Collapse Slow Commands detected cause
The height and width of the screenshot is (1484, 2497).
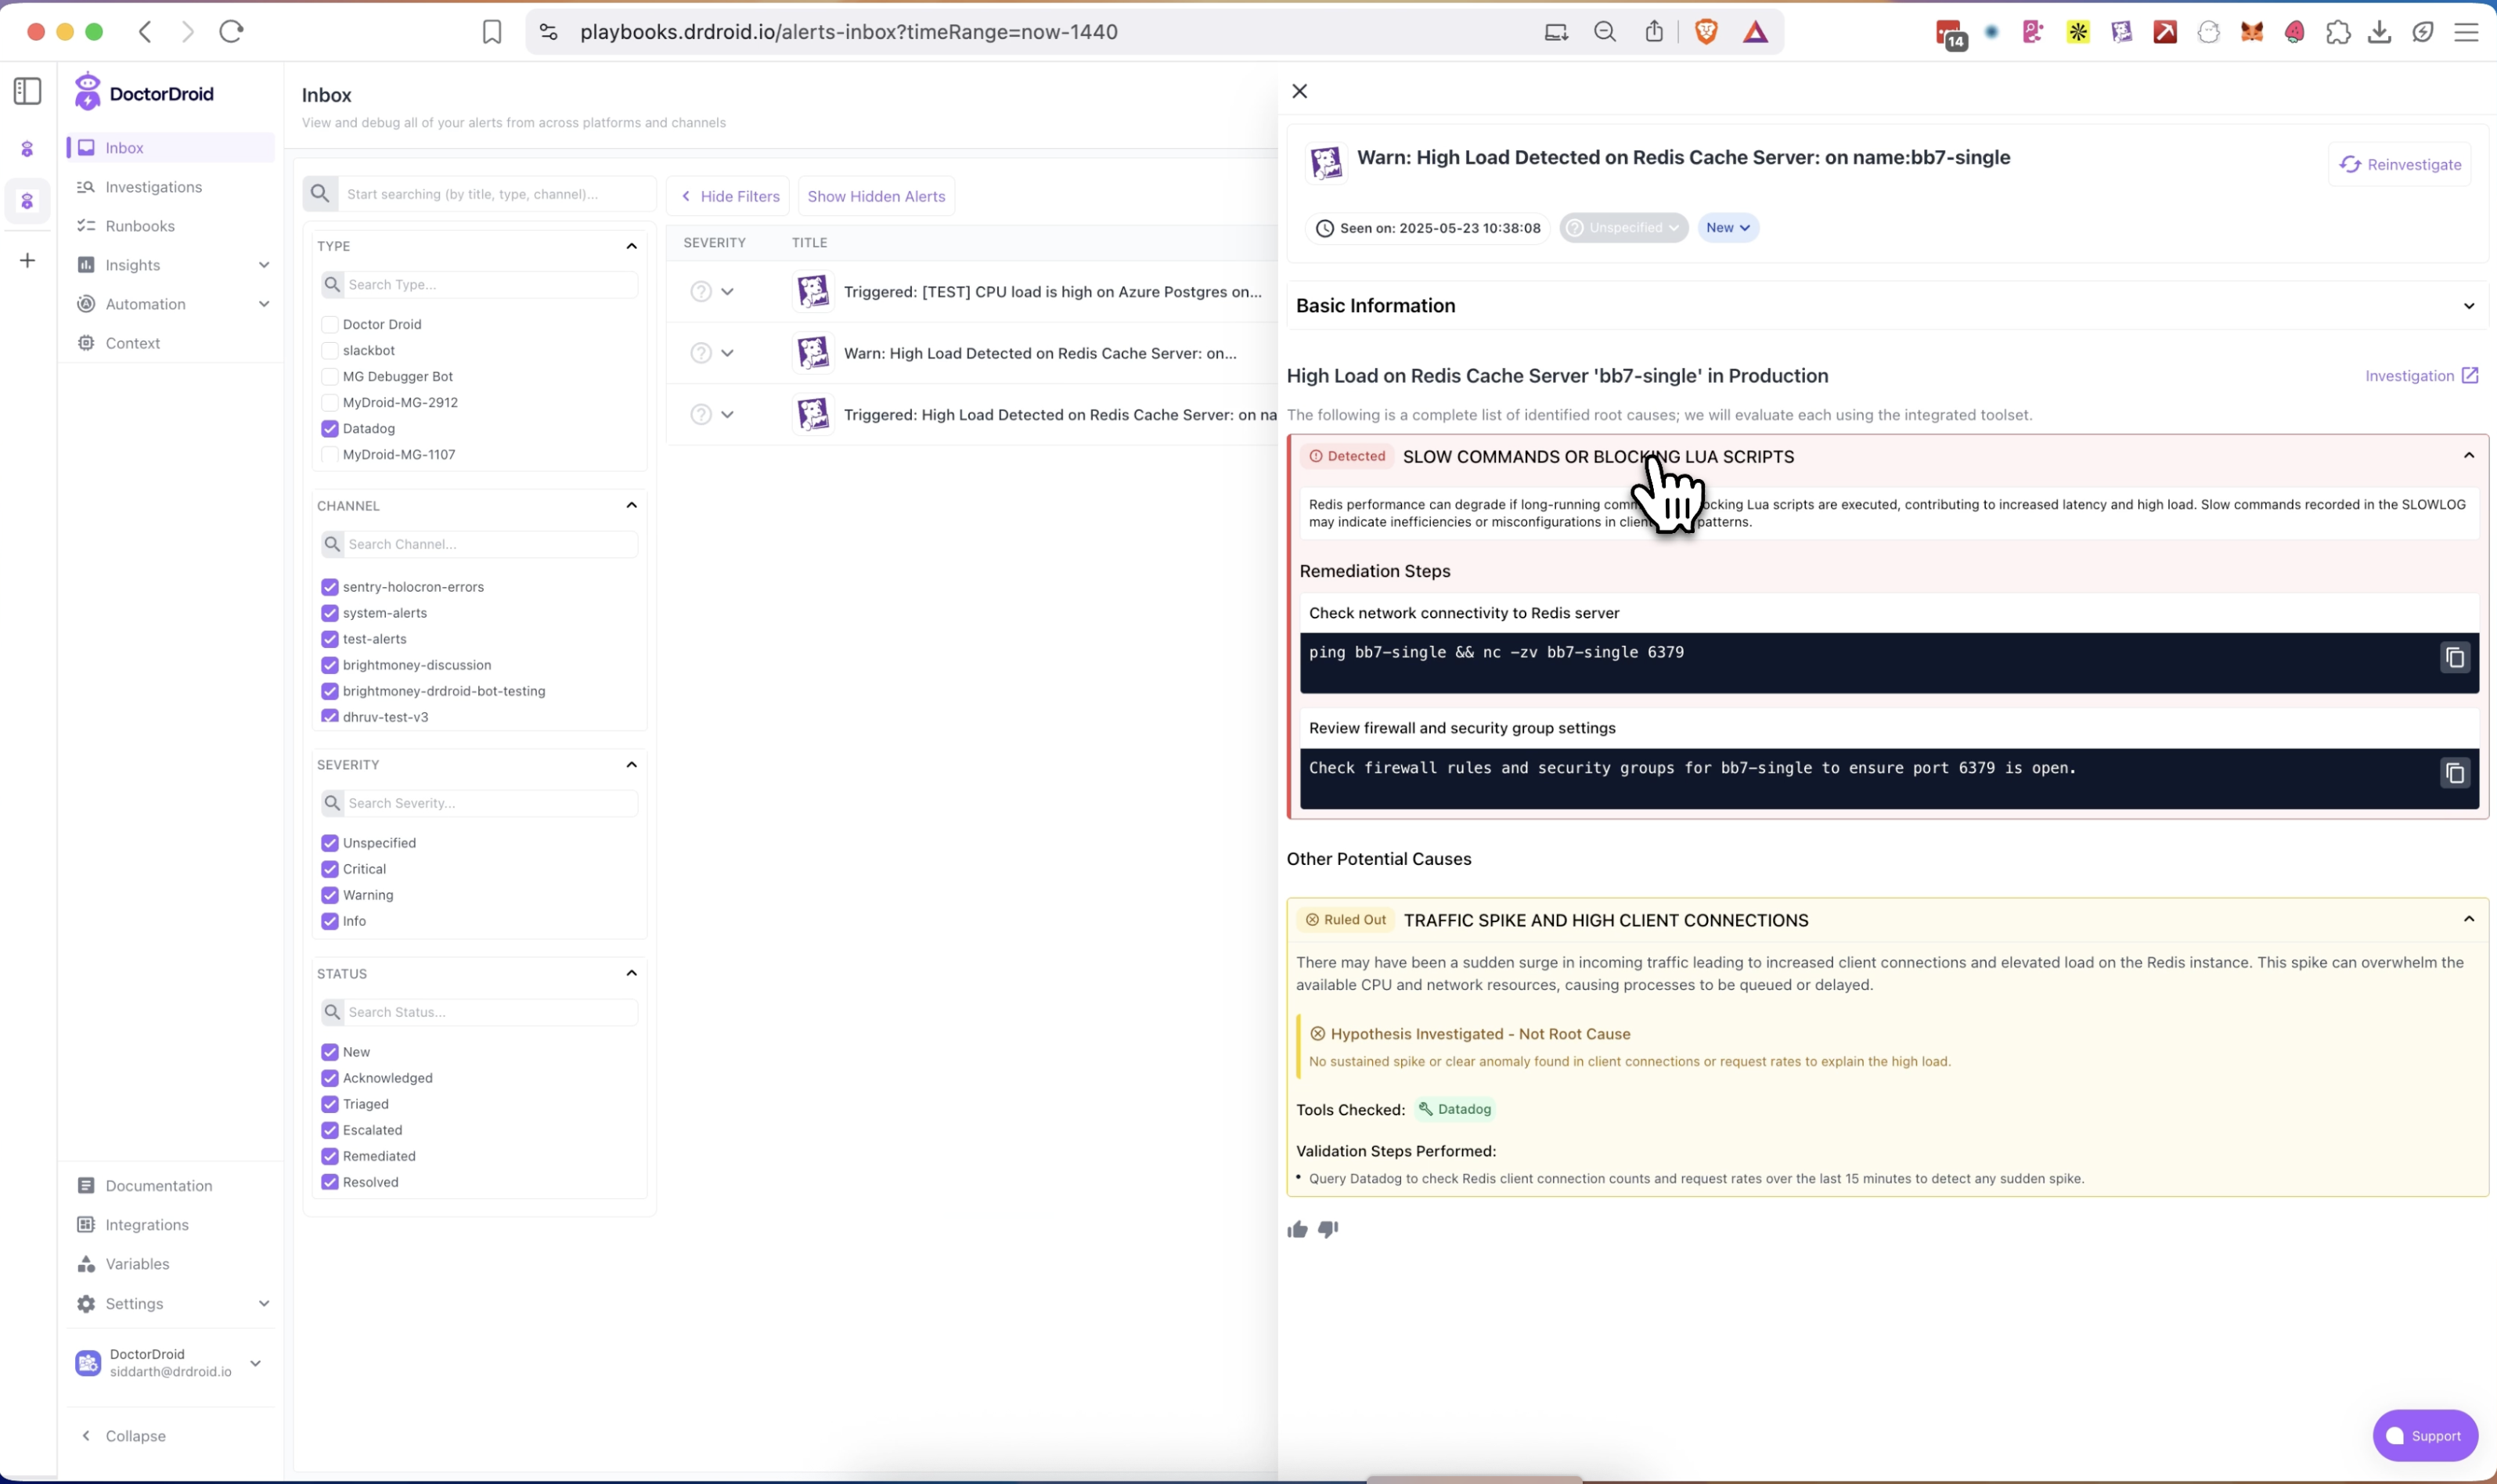point(2468,456)
